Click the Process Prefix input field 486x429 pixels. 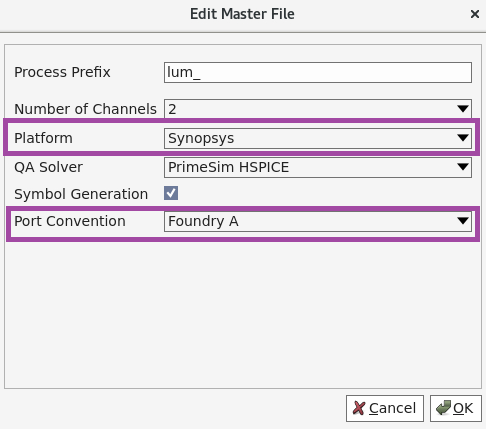(318, 72)
